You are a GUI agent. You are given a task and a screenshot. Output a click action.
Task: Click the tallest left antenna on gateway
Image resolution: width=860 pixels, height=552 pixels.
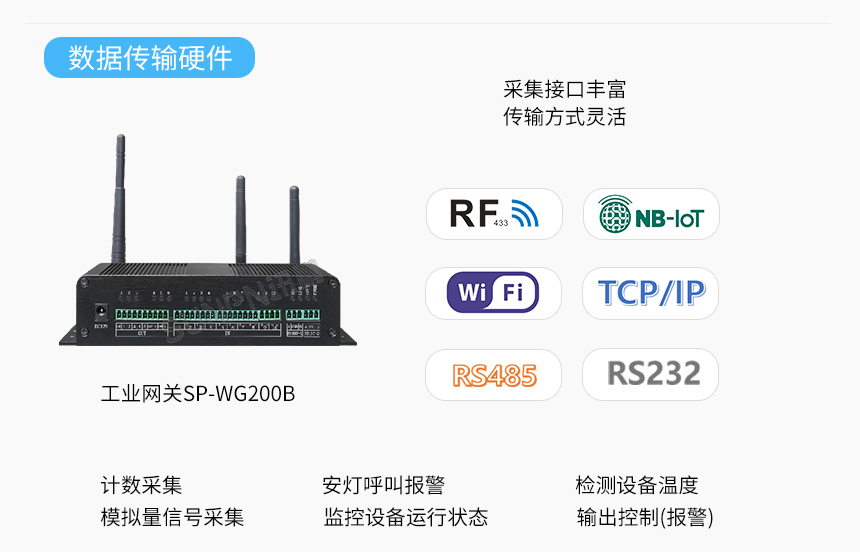[x=119, y=199]
